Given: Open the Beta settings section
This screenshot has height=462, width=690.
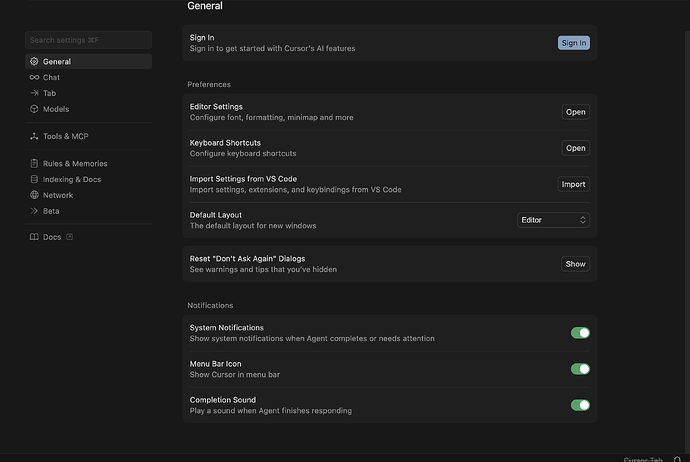Looking at the screenshot, I should pos(88,211).
